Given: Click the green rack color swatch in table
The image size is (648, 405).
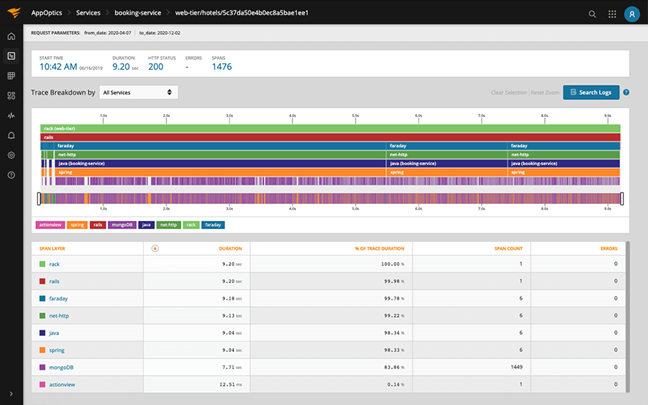Looking at the screenshot, I should pos(42,264).
